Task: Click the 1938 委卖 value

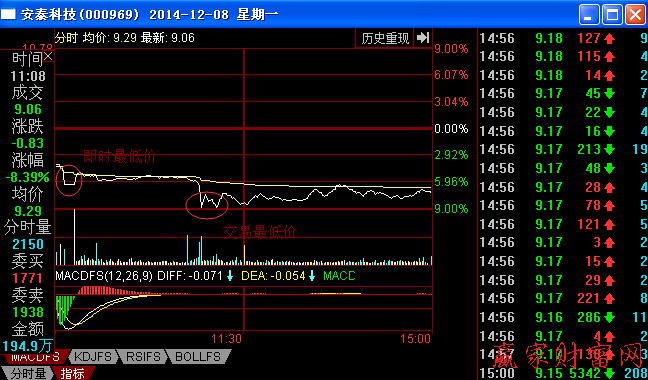Action: click(x=28, y=311)
